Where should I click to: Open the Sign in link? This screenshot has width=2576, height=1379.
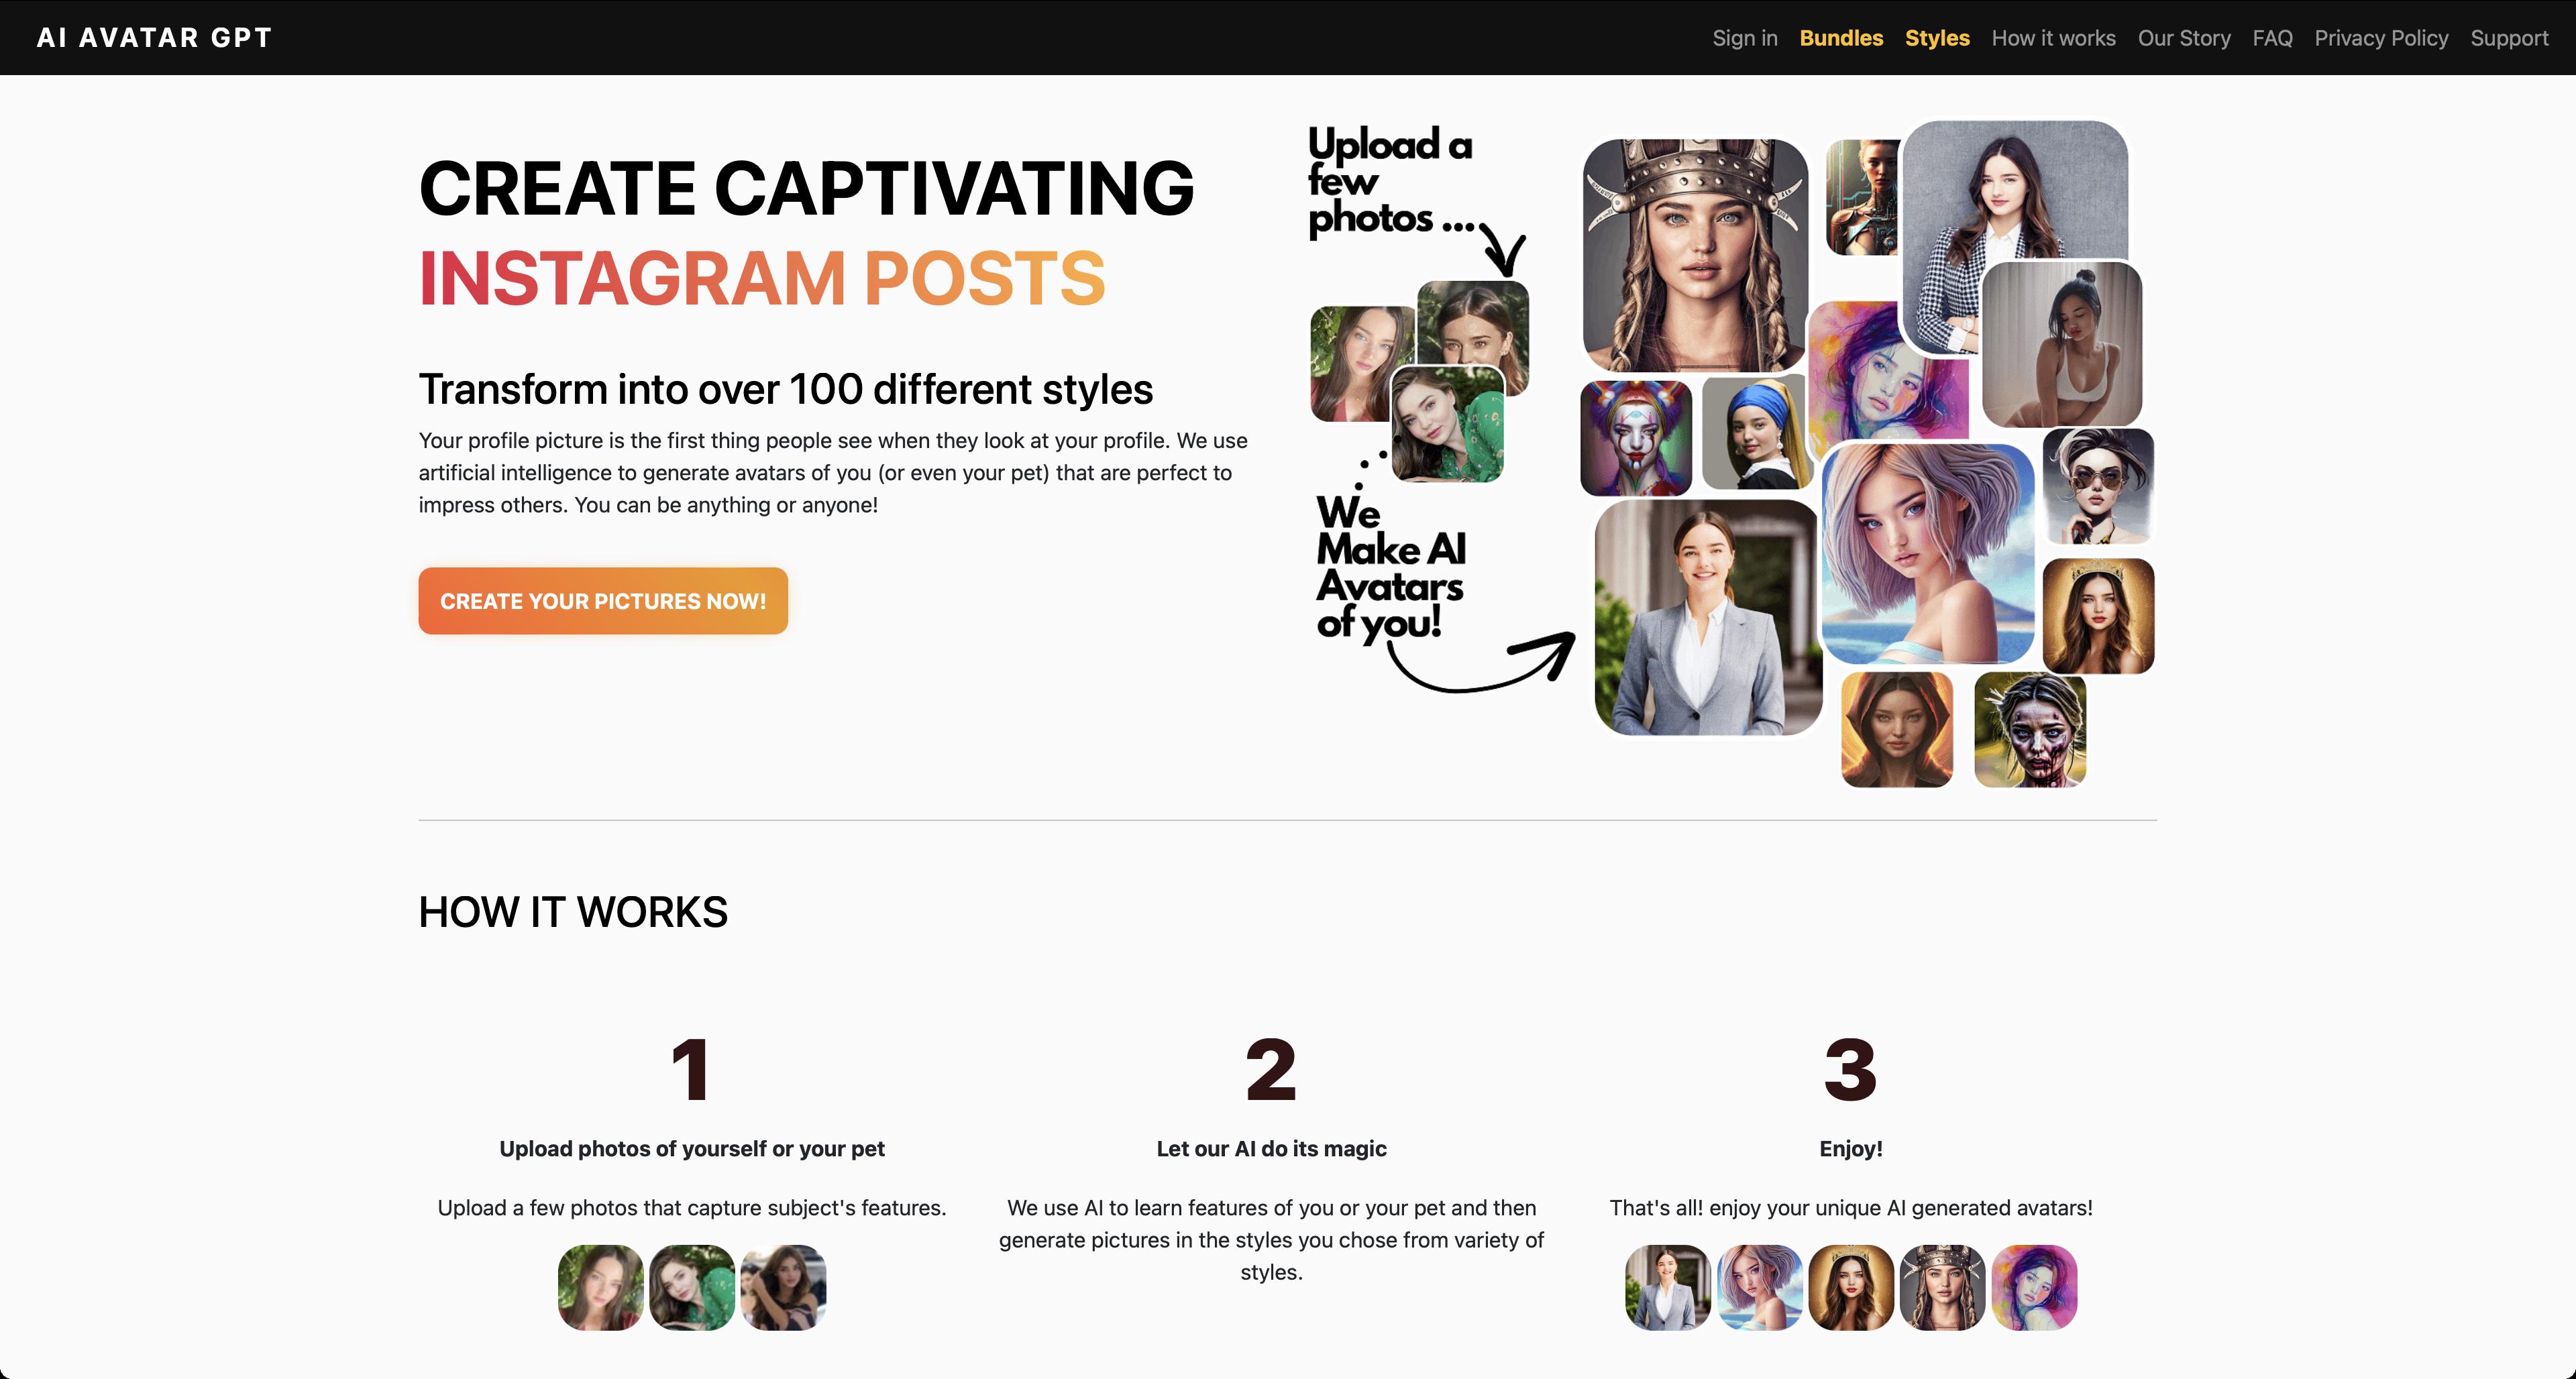[x=1744, y=38]
